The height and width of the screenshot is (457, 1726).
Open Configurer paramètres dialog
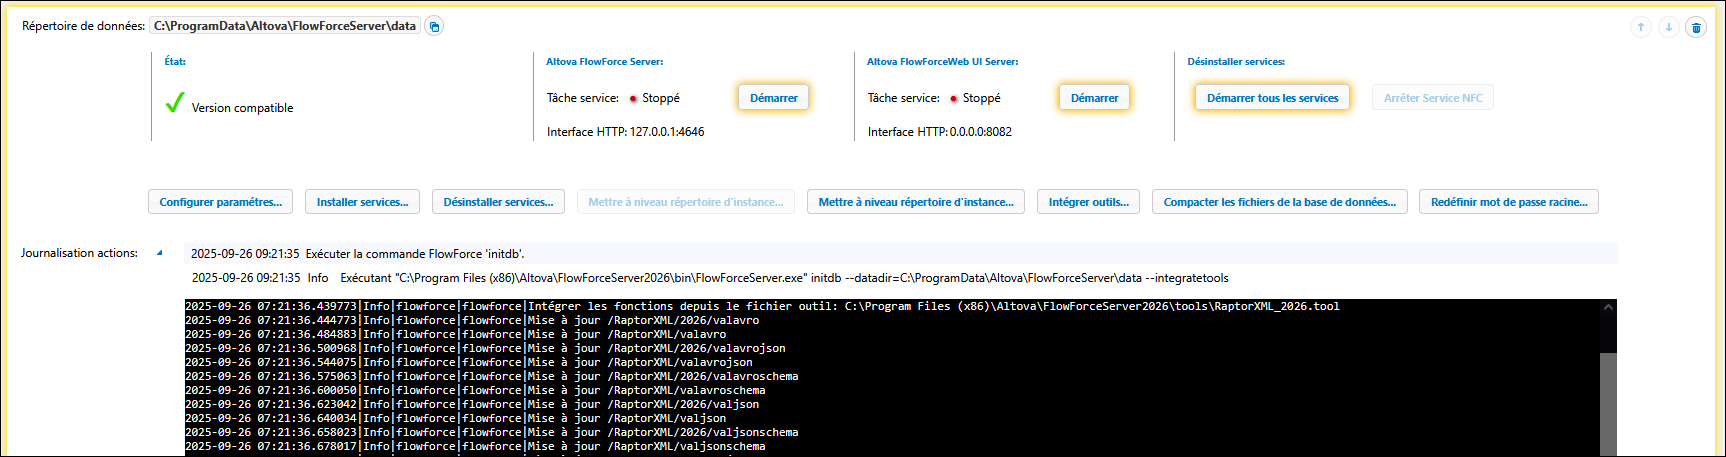coord(220,202)
